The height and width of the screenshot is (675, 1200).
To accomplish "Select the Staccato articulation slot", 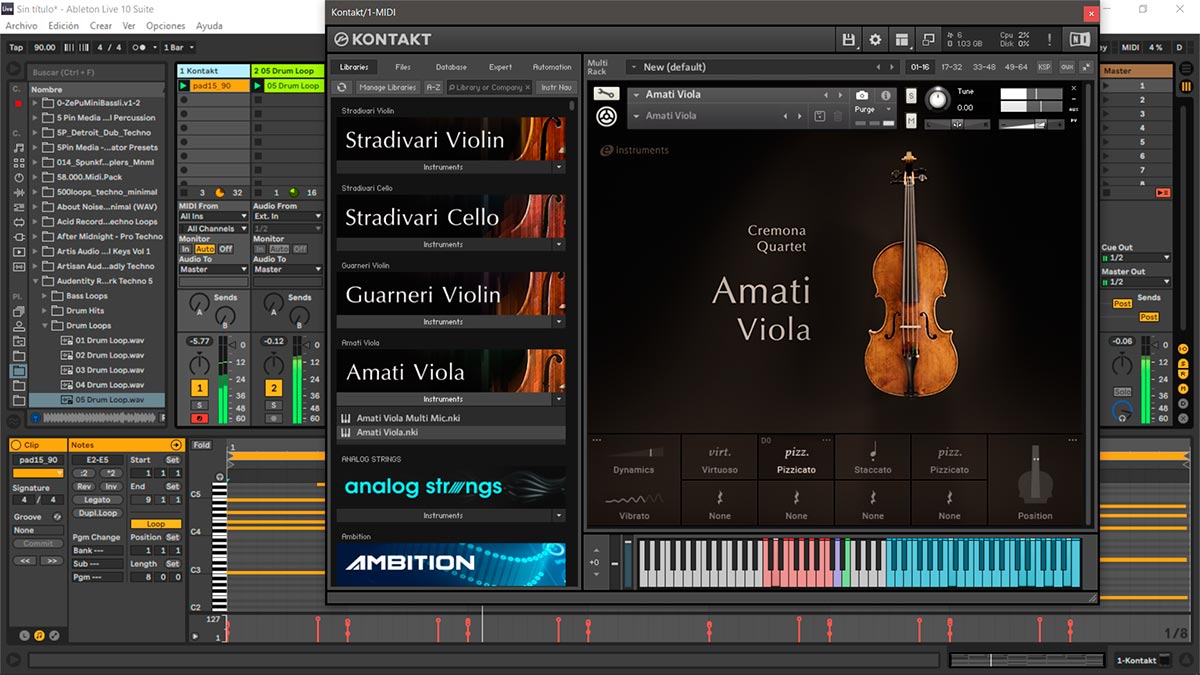I will coord(872,457).
